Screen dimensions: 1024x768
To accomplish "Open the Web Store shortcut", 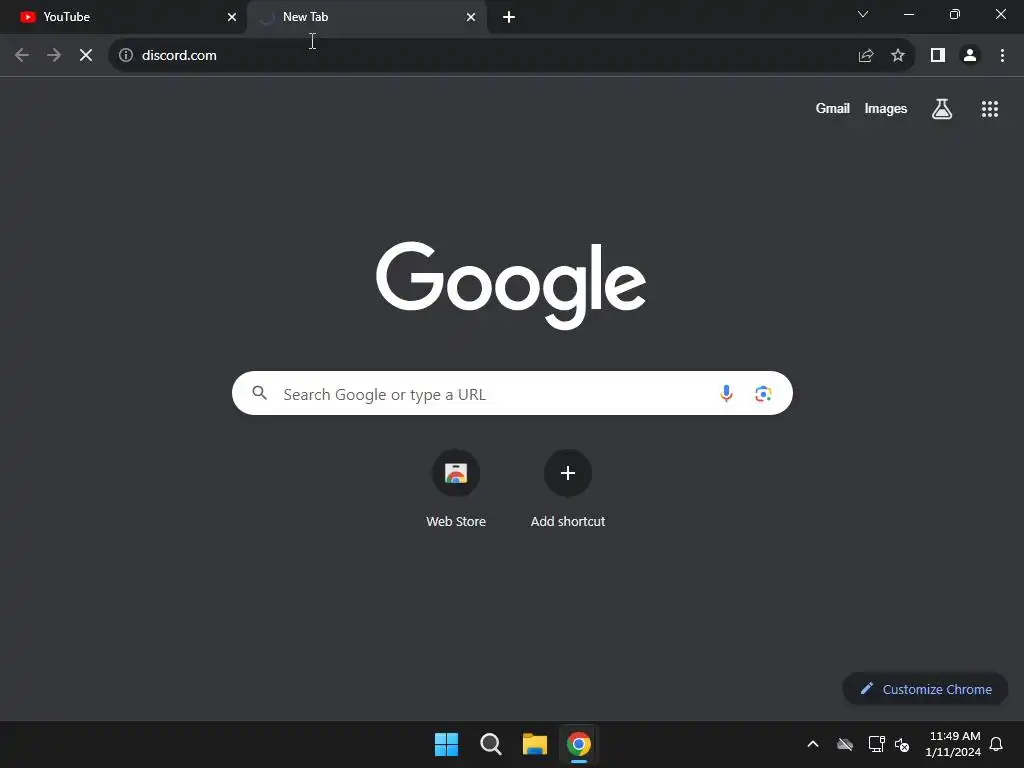I will (x=456, y=488).
